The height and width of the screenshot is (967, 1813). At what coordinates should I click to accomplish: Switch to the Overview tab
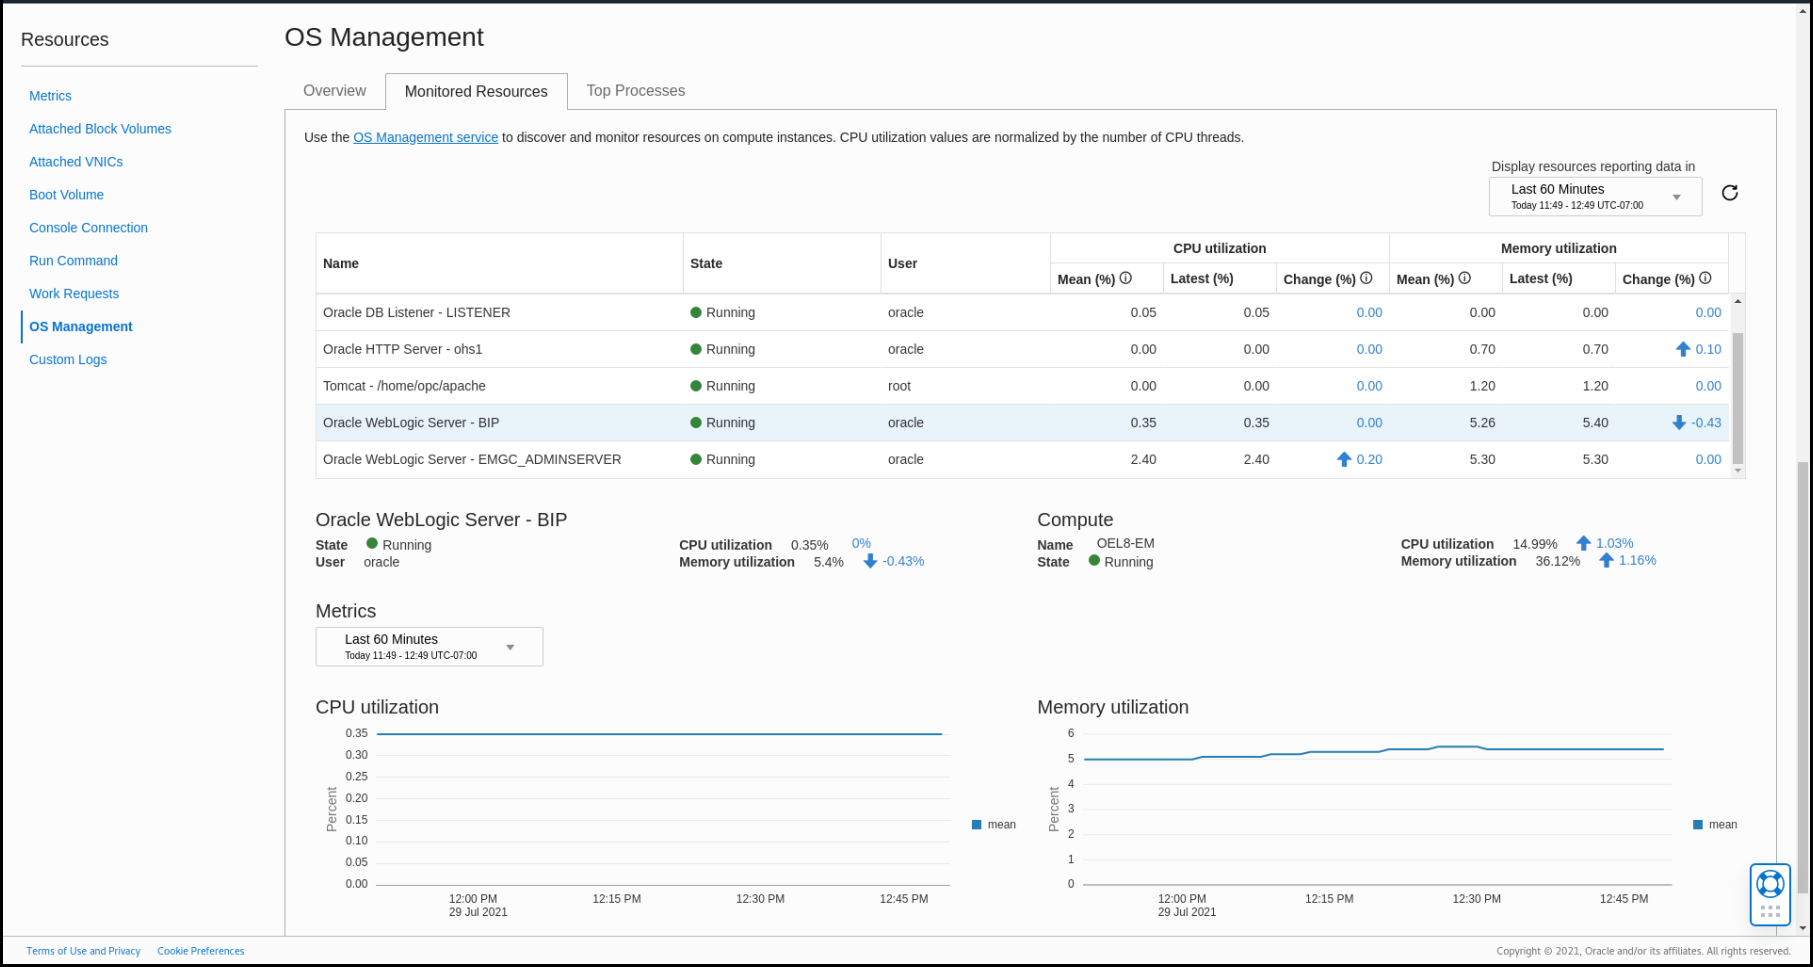[x=334, y=90]
